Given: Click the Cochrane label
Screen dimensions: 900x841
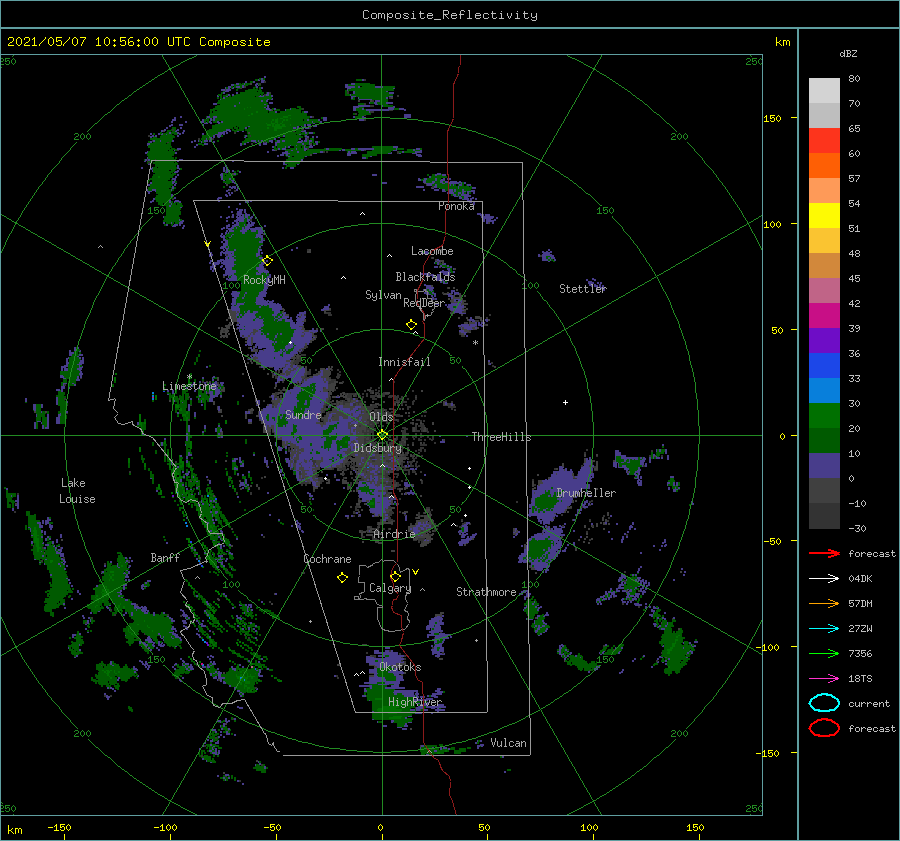Looking at the screenshot, I should point(327,559).
